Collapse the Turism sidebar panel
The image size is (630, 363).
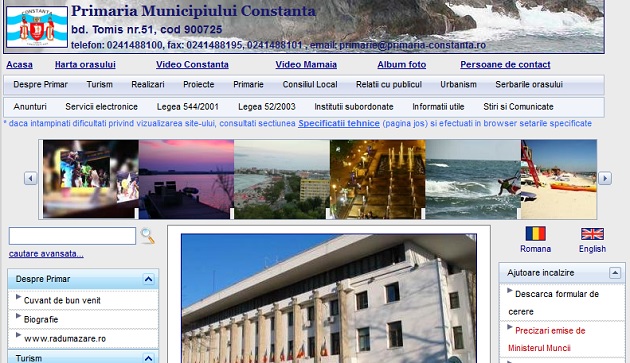(148, 358)
